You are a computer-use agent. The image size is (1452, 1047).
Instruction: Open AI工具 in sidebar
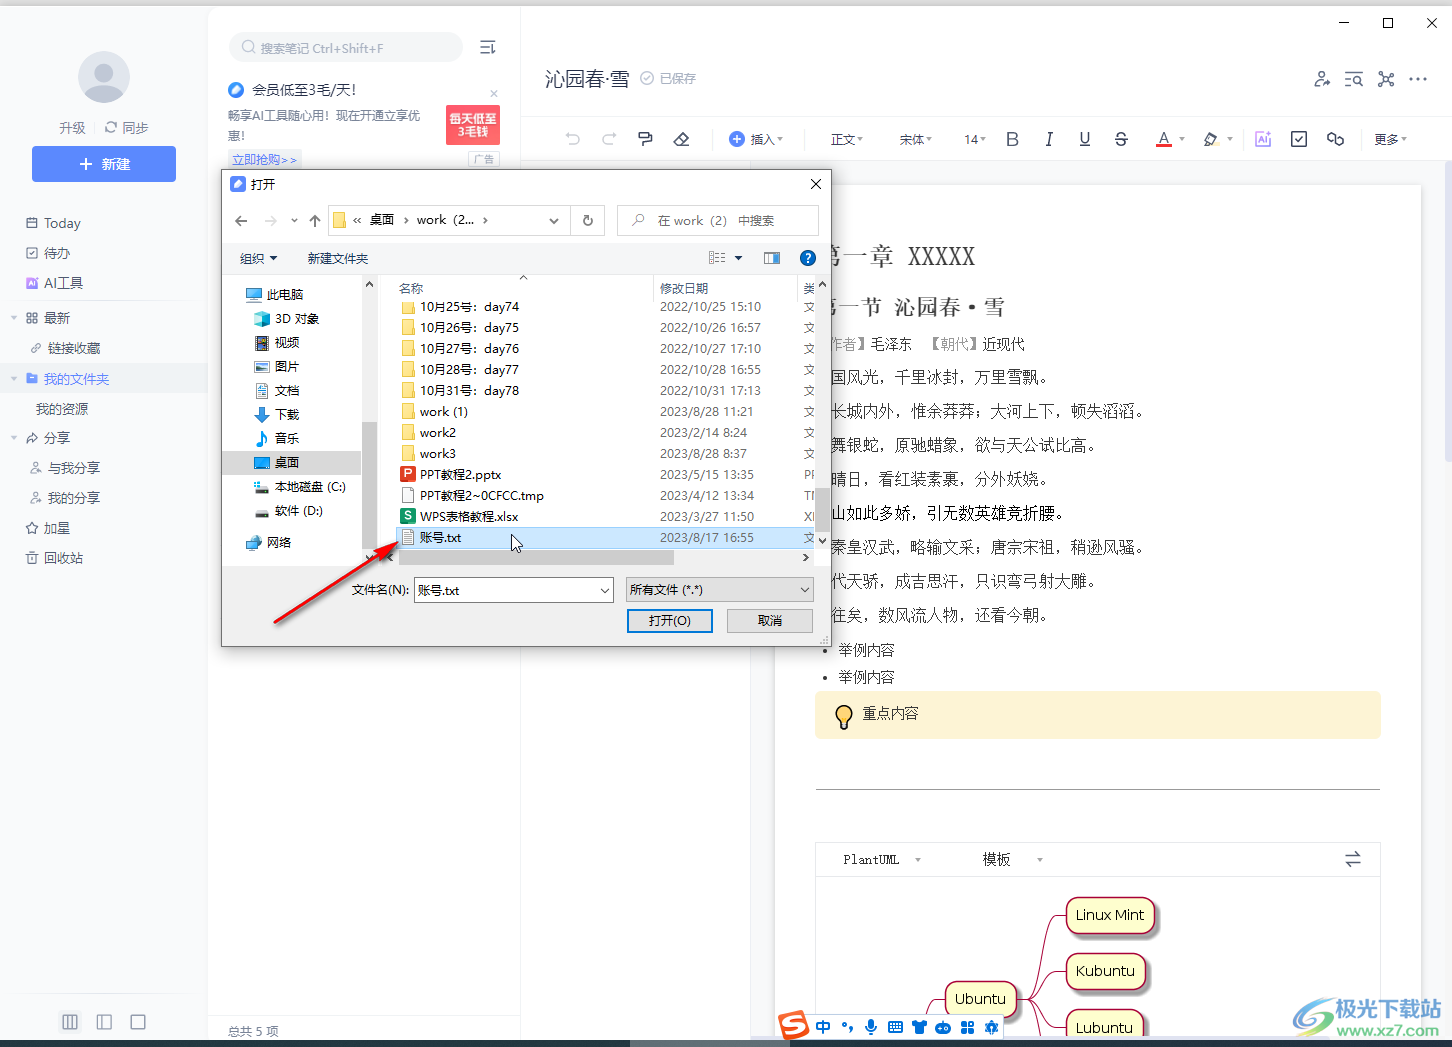click(x=63, y=283)
